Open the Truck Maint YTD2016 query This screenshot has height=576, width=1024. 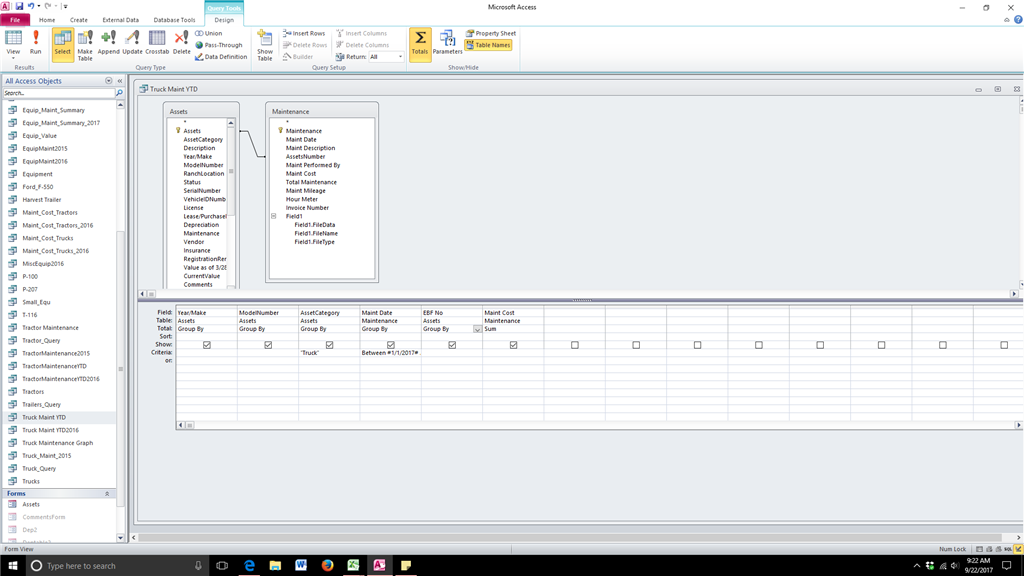50,430
